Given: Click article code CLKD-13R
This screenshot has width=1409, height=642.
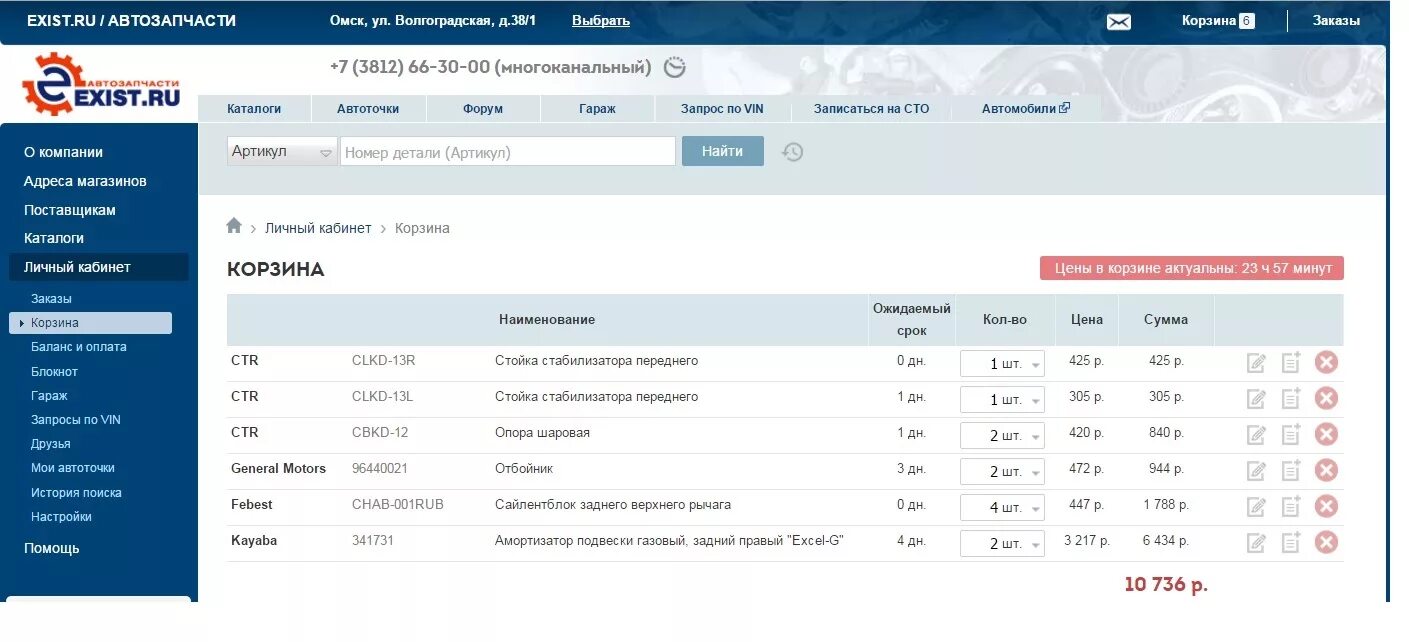Looking at the screenshot, I should coord(383,360).
